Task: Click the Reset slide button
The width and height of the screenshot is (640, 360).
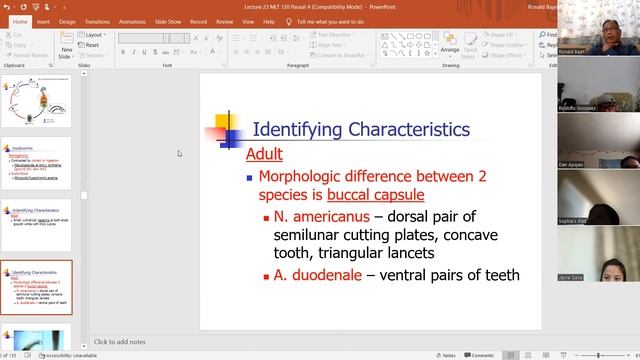Action: pos(89,45)
